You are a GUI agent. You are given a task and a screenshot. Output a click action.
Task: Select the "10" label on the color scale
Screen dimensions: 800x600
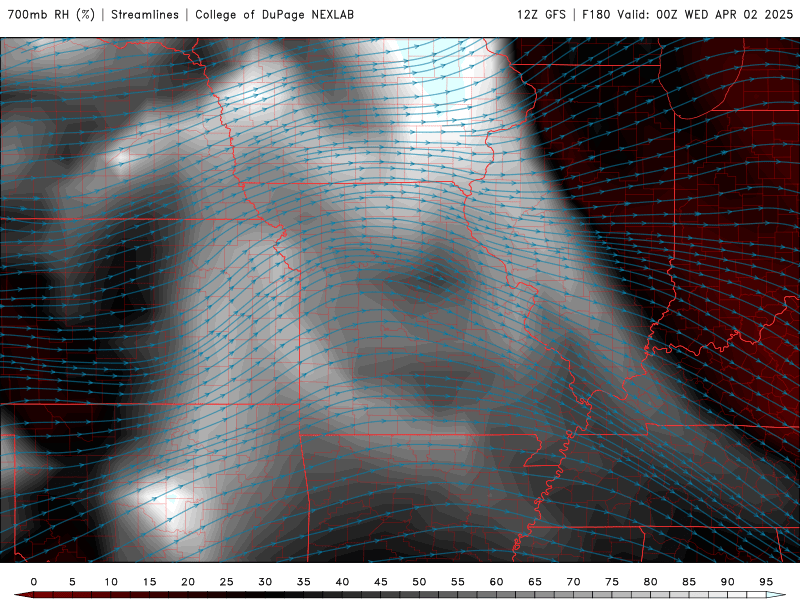coord(111,582)
